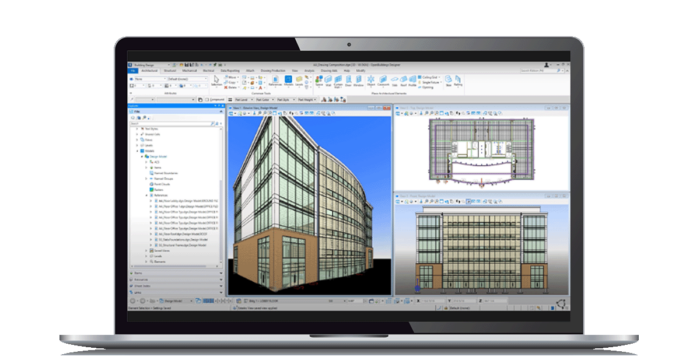The width and height of the screenshot is (700, 360).
Task: Select the Railing tool
Action: click(x=458, y=81)
